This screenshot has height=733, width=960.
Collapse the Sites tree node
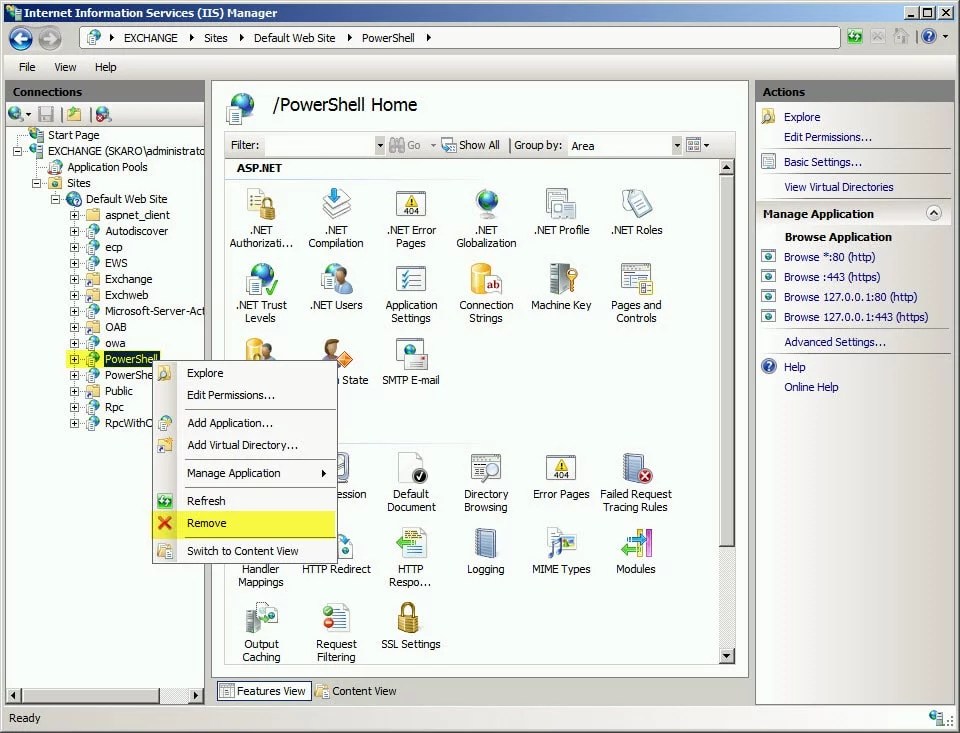click(x=36, y=183)
